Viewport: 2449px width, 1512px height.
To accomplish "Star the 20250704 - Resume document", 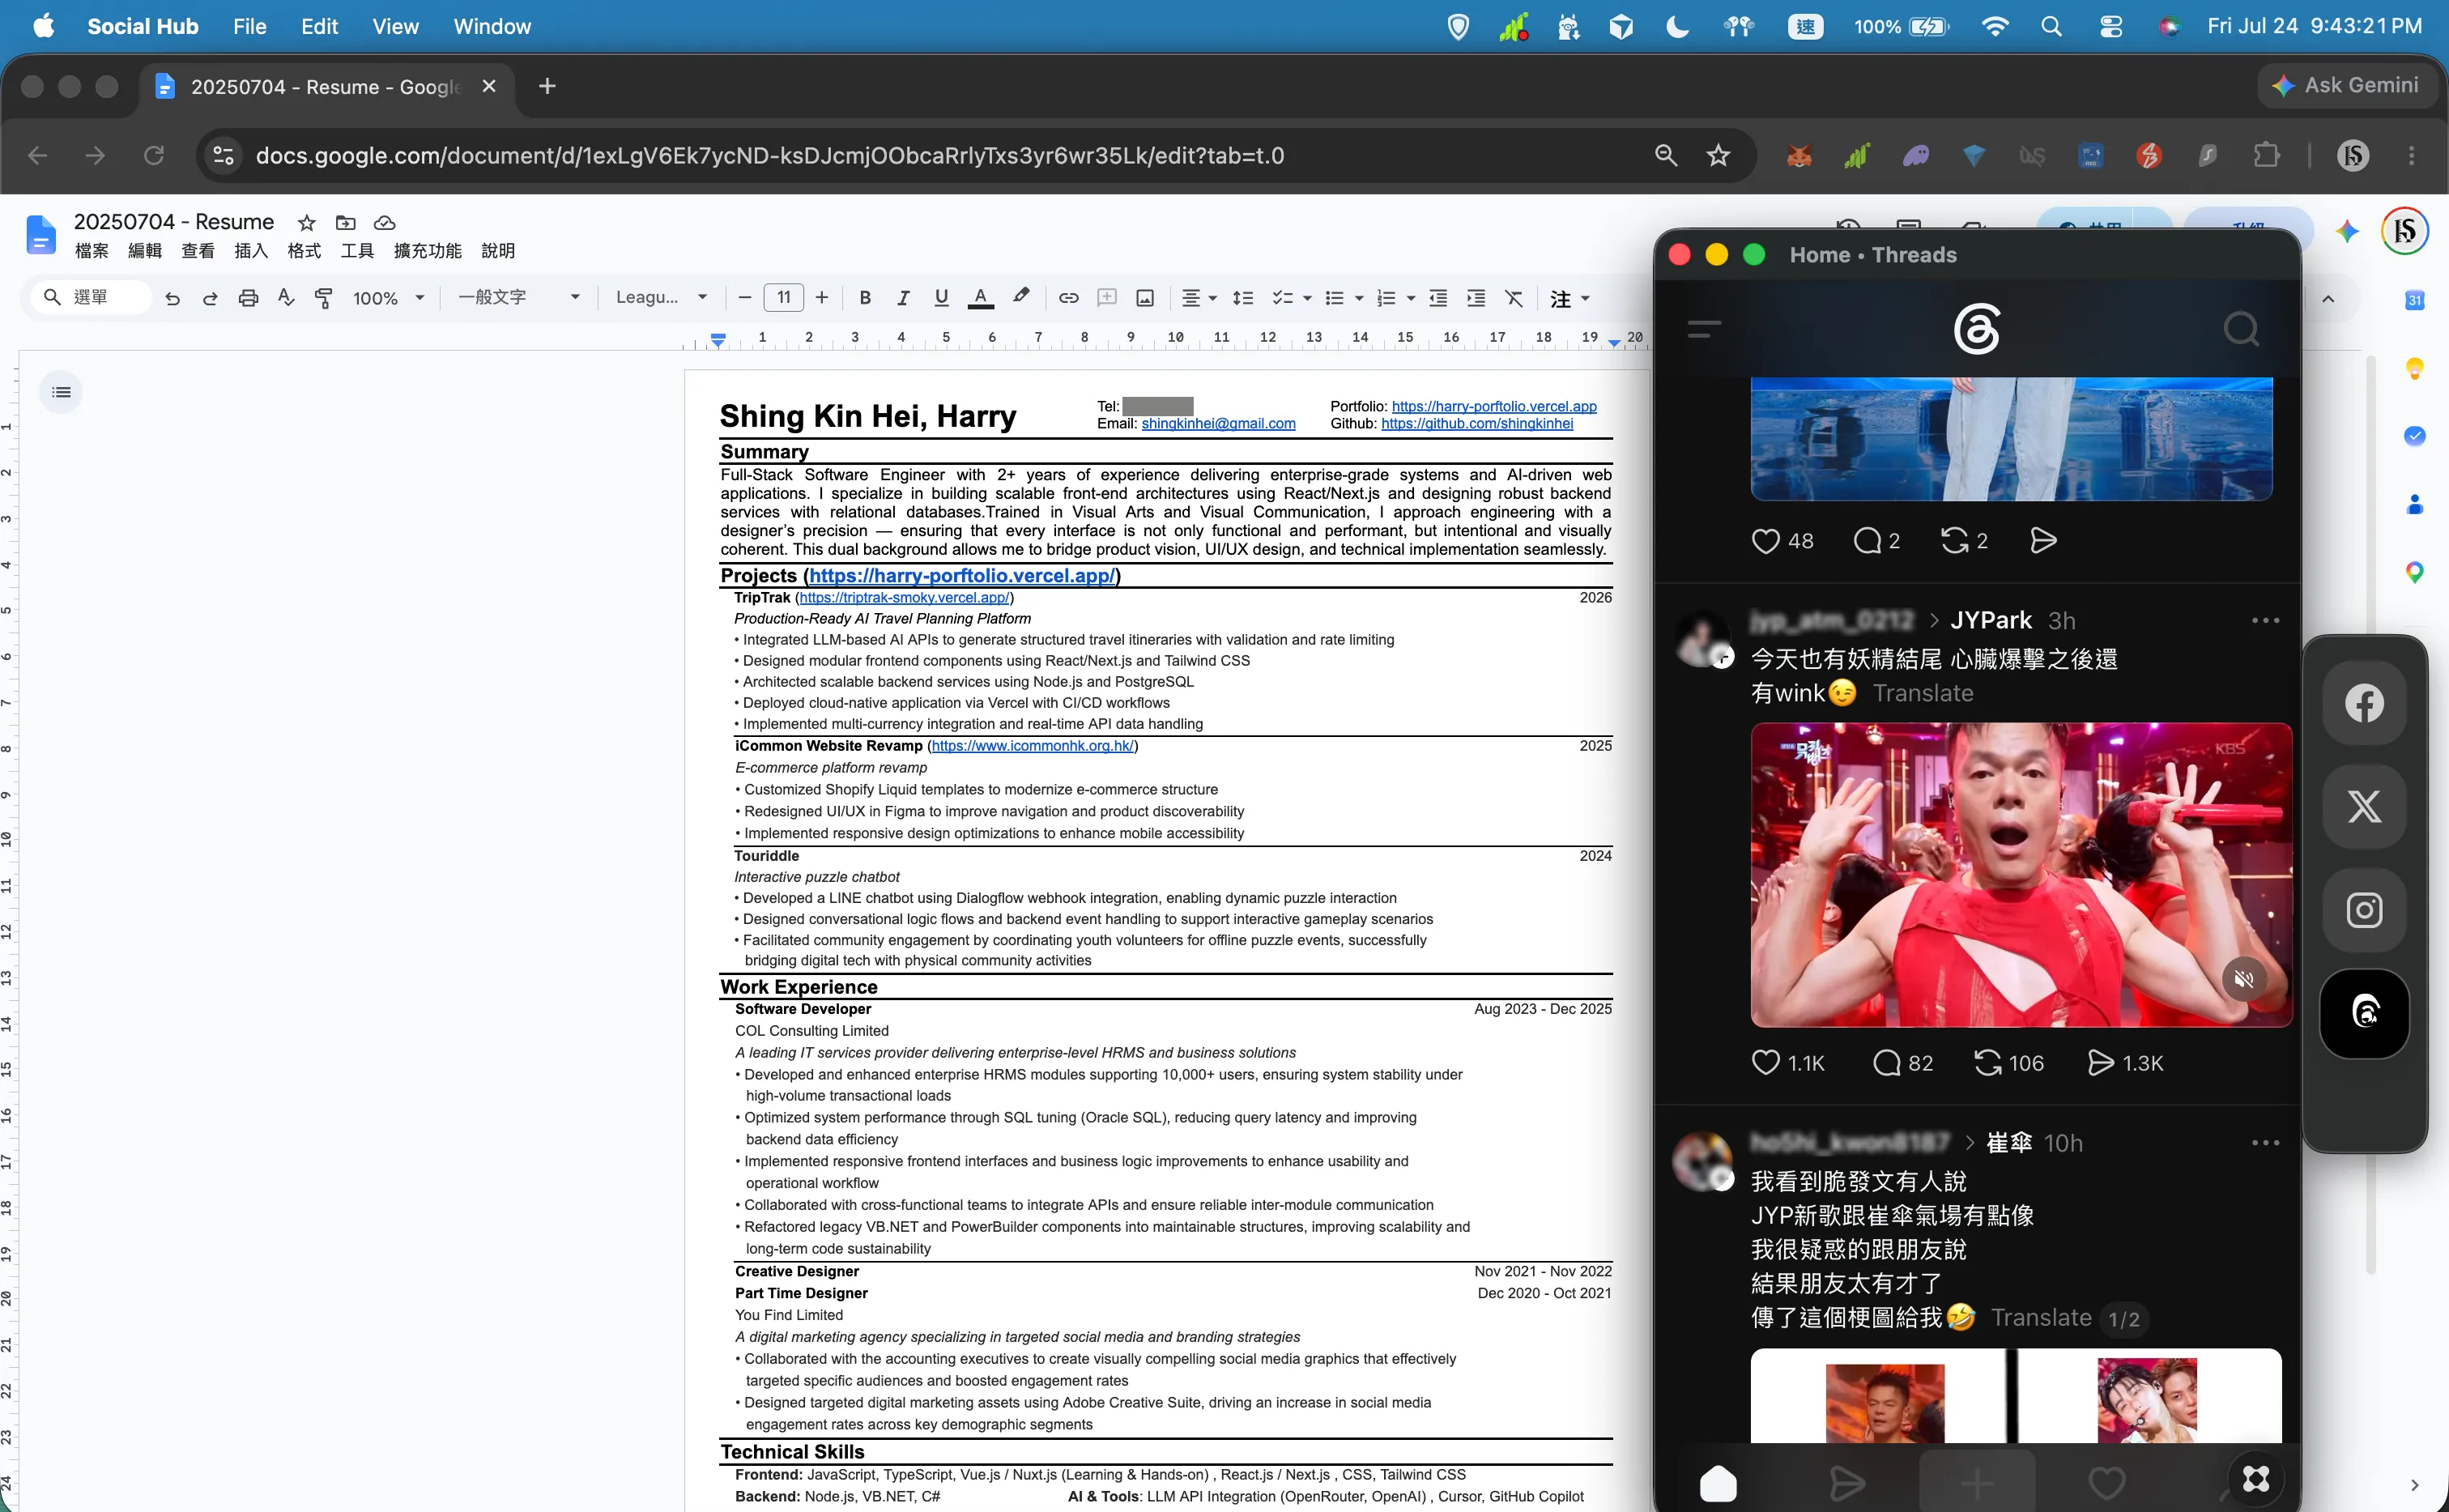I will click(307, 222).
